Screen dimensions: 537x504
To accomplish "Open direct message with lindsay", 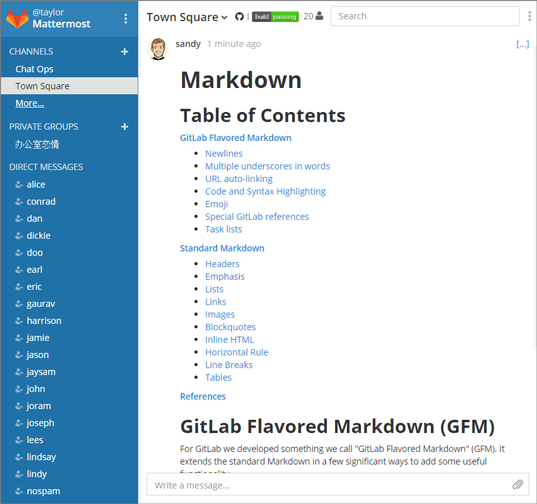I will (x=41, y=457).
